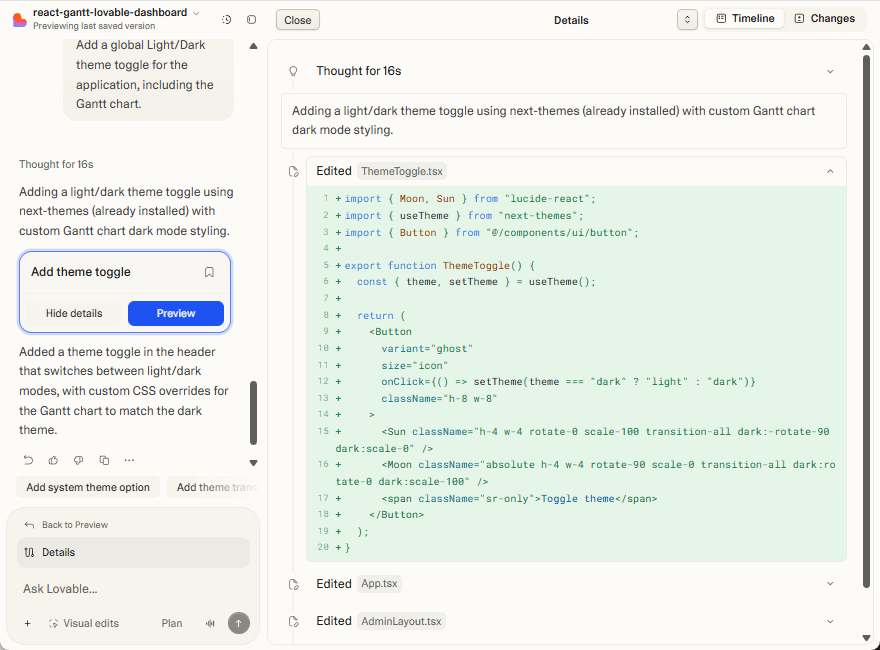Thumbs down the assistant's response

point(78,460)
